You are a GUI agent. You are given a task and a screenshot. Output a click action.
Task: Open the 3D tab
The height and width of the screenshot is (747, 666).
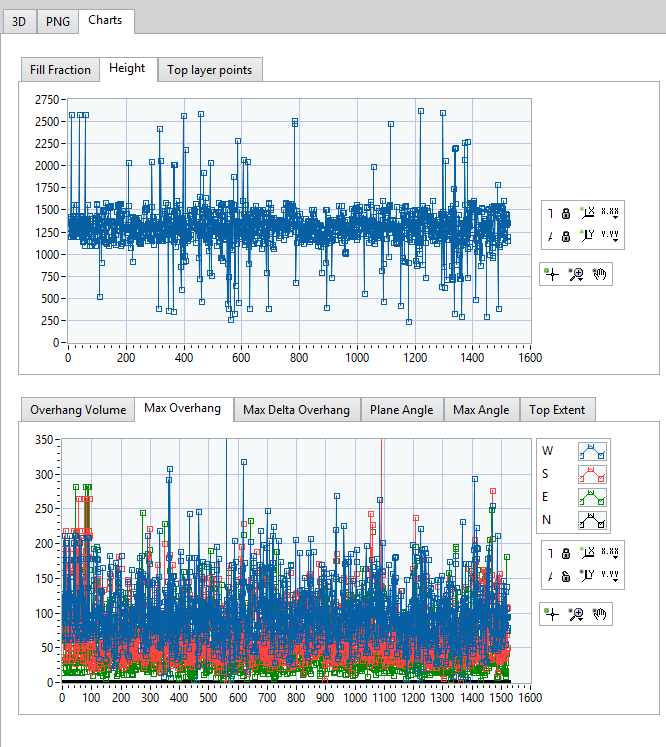click(19, 22)
